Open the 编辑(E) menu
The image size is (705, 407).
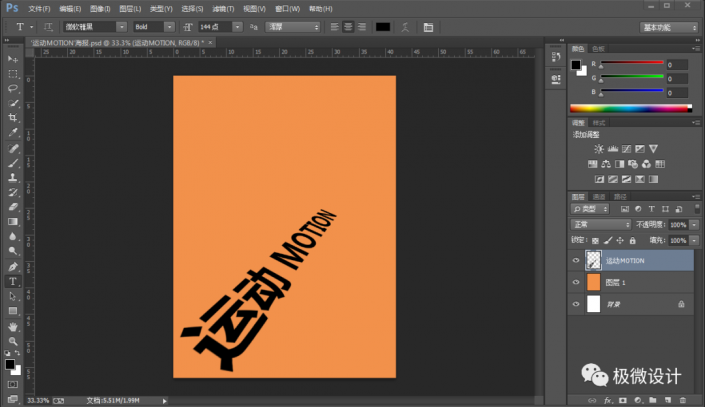point(70,9)
